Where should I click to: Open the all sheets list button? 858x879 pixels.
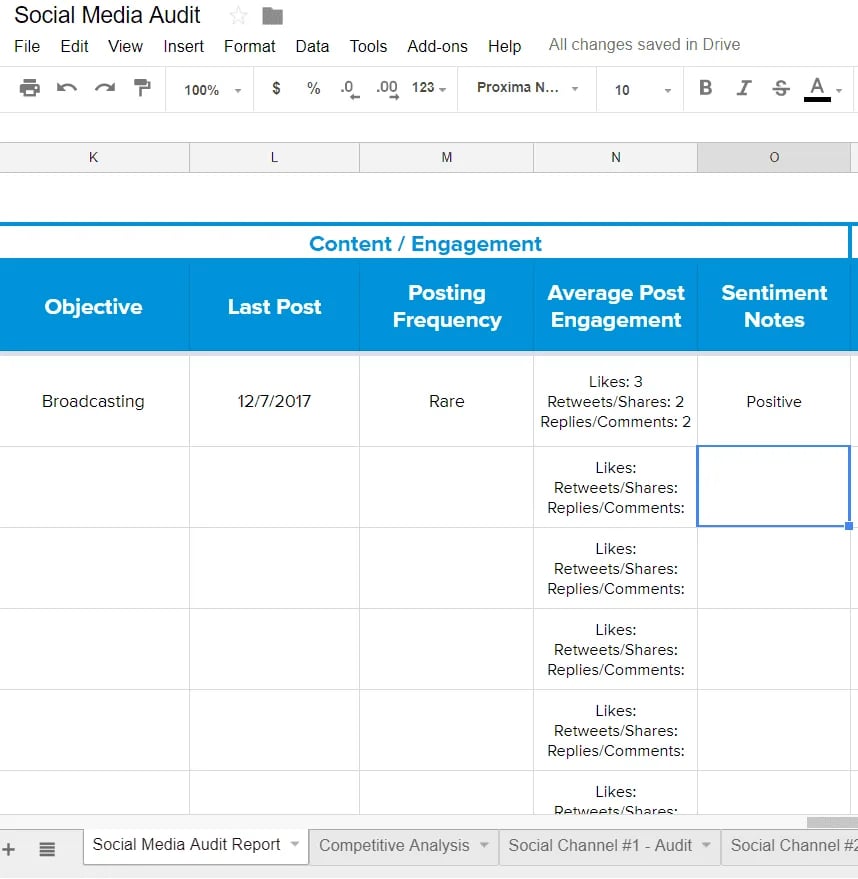pos(47,849)
